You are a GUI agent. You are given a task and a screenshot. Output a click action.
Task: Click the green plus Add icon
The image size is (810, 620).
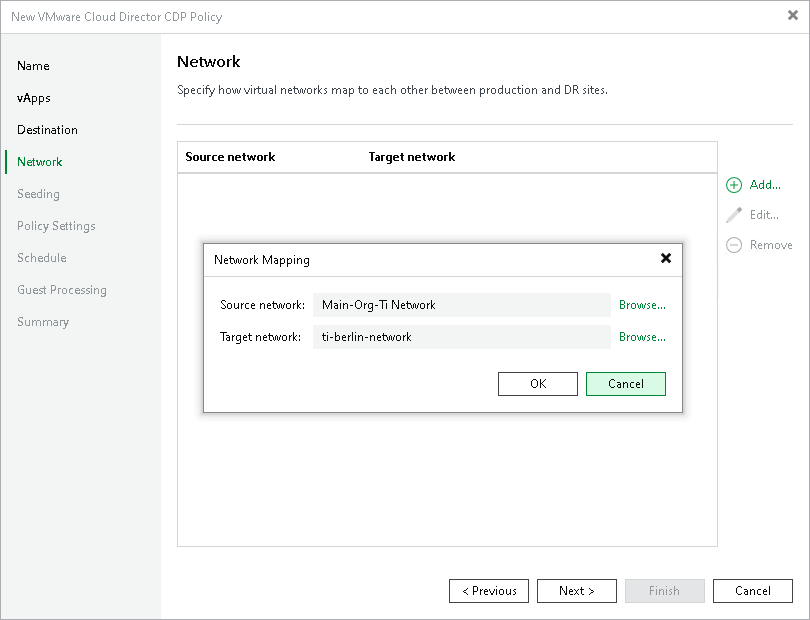click(734, 185)
